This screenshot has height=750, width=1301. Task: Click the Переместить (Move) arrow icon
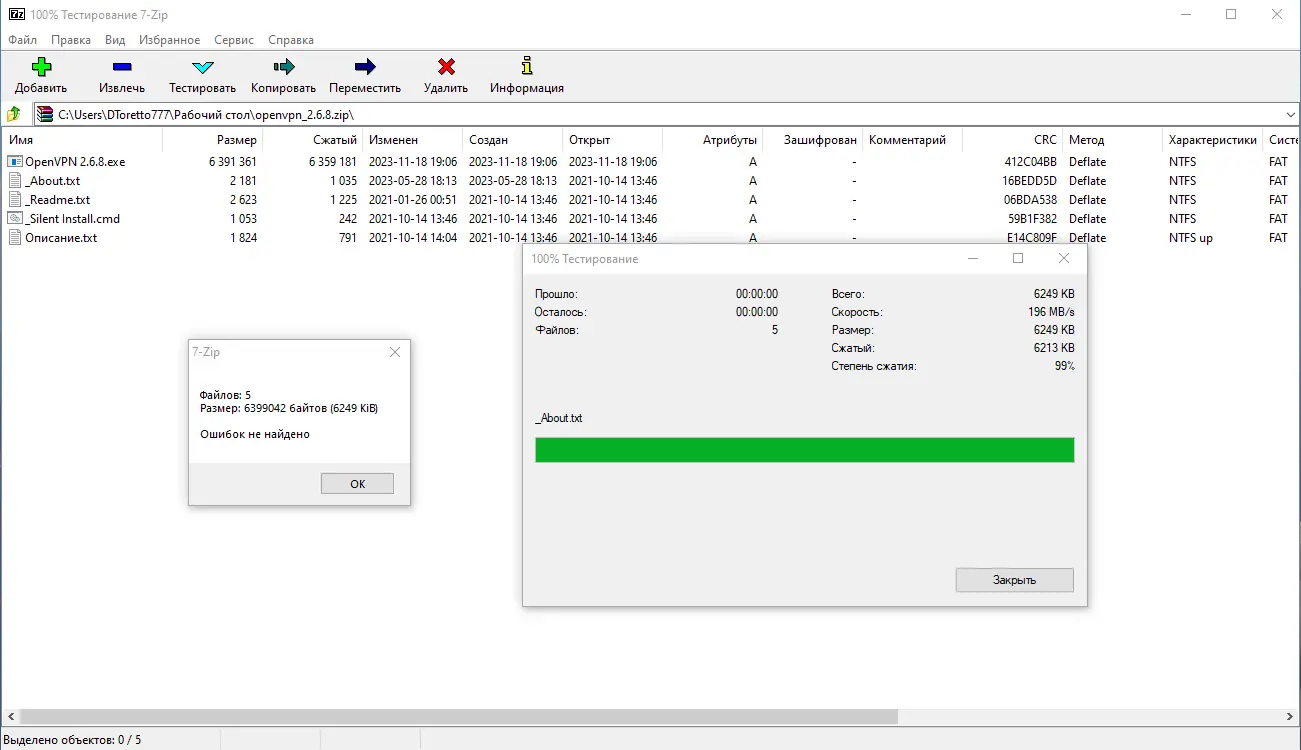[365, 67]
